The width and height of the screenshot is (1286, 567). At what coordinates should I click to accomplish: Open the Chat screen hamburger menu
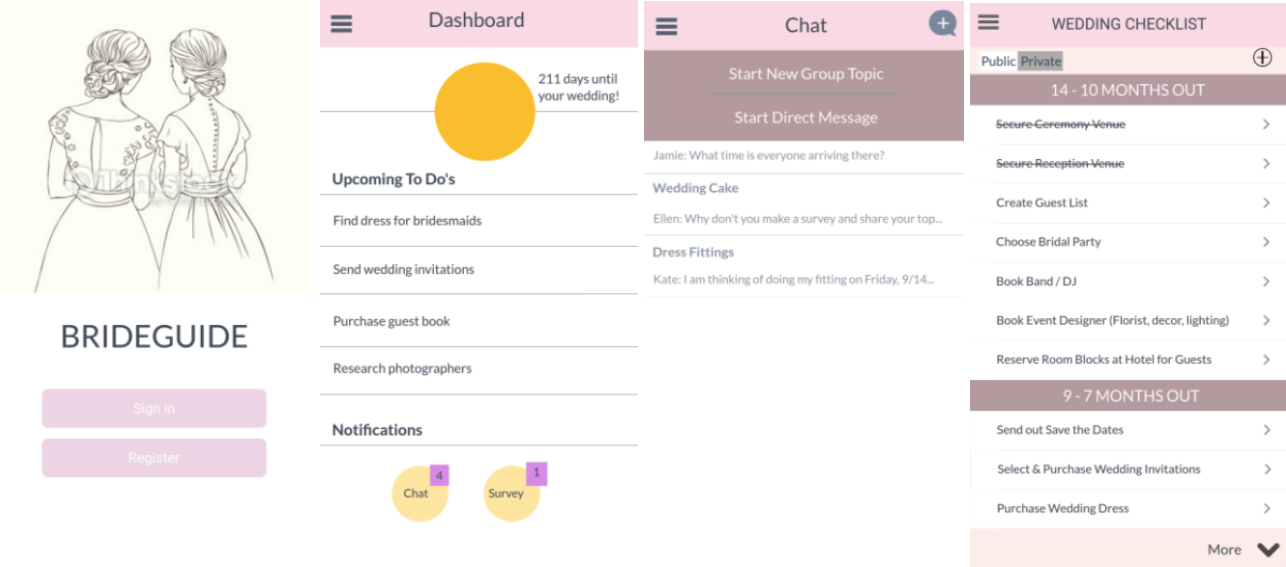[666, 27]
